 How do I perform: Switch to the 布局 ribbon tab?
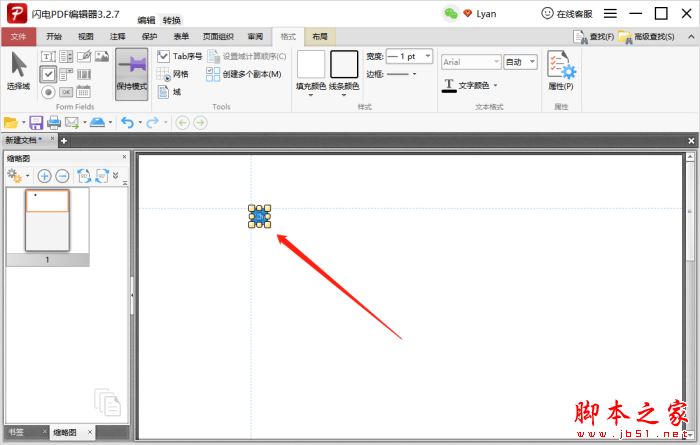point(320,37)
